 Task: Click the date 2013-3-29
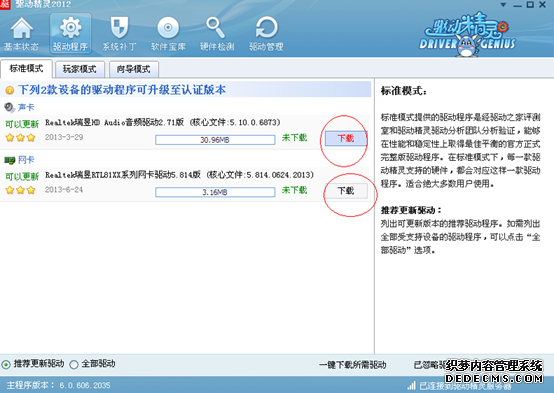[x=64, y=137]
